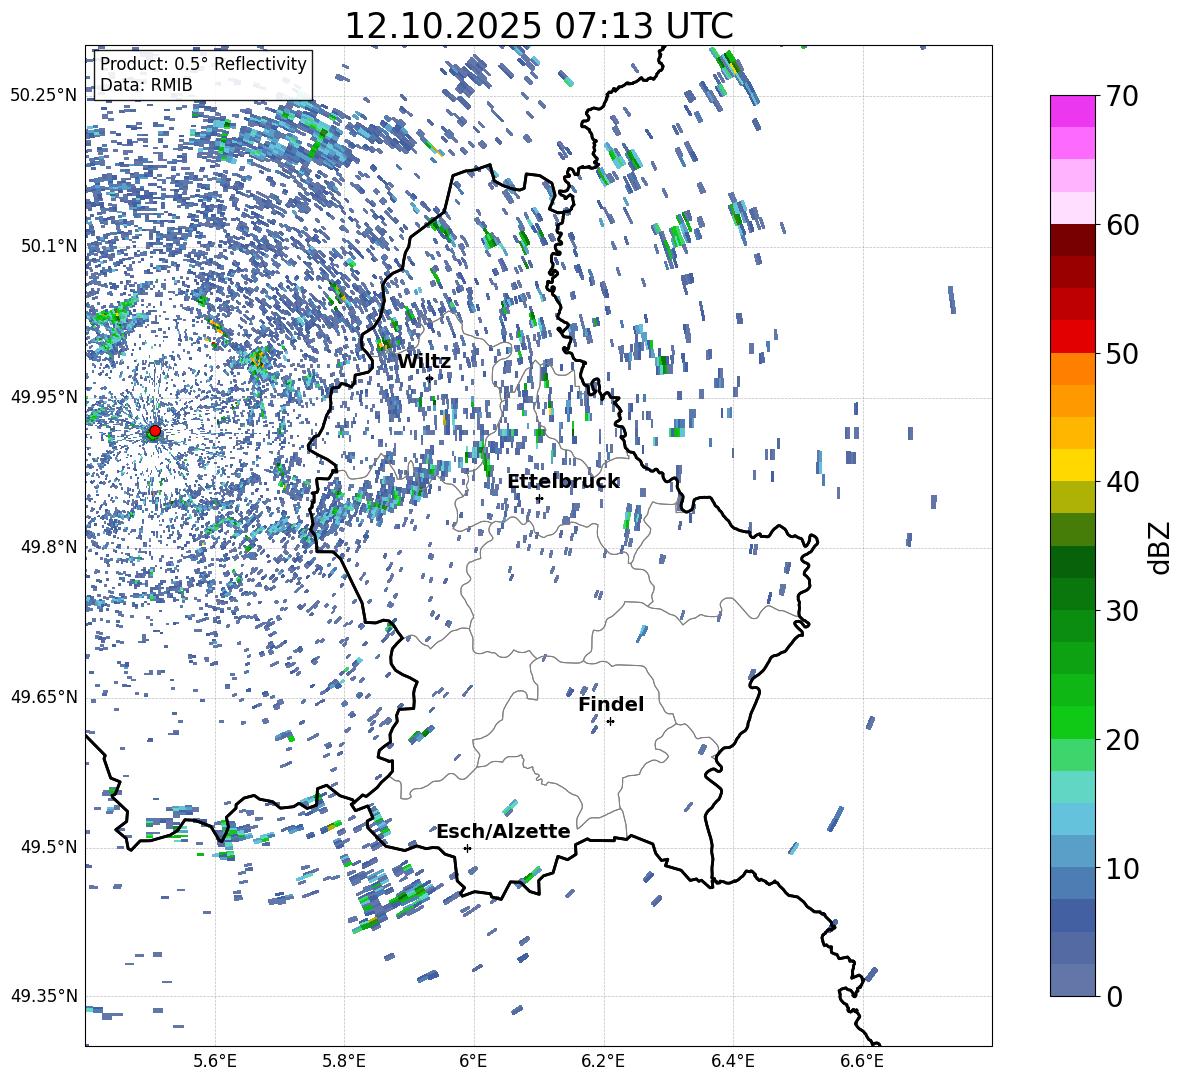Click the cross marker below Wiltz
Image resolution: width=1184 pixels, height=1081 pixels.
click(430, 379)
